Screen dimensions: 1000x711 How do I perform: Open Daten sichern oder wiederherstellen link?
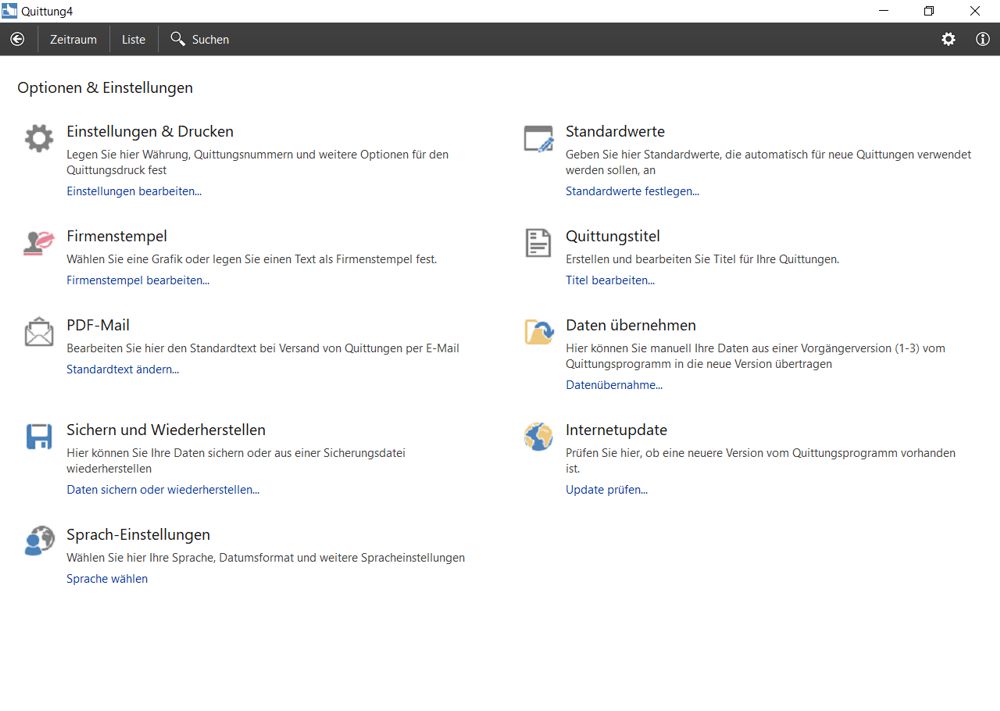point(163,490)
